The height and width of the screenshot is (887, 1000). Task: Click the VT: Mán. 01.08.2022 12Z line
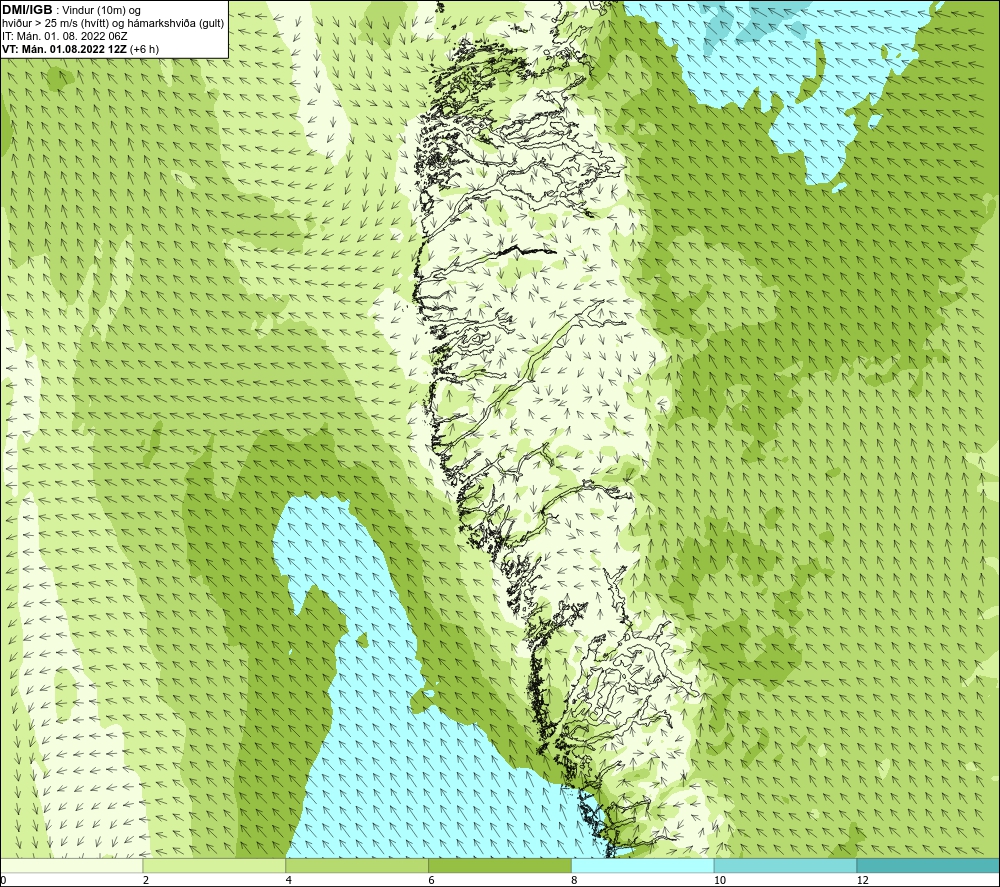80,49
